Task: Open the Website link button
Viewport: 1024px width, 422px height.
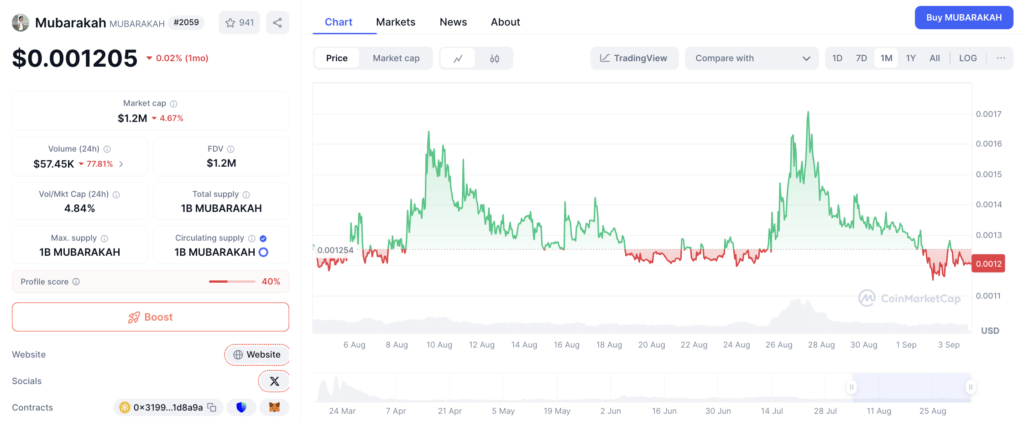Action: click(x=257, y=355)
